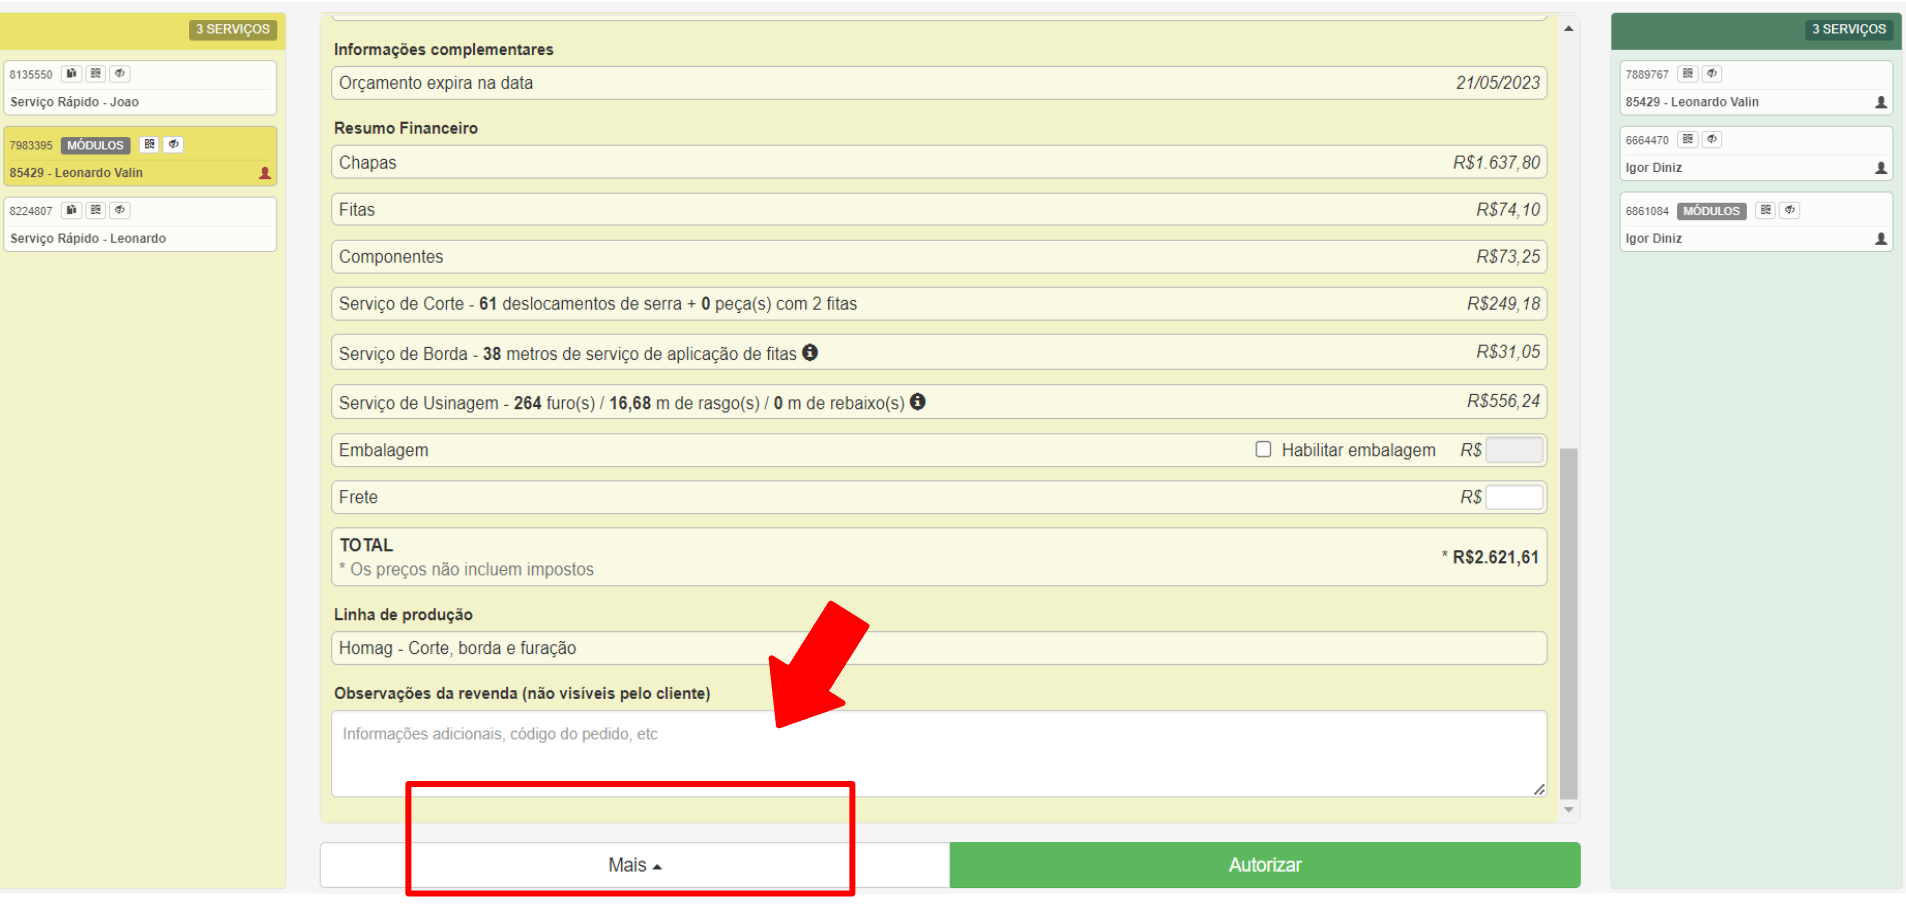
Task: Click the Serviço de Borda value R$31,05
Action: [x=1509, y=351]
